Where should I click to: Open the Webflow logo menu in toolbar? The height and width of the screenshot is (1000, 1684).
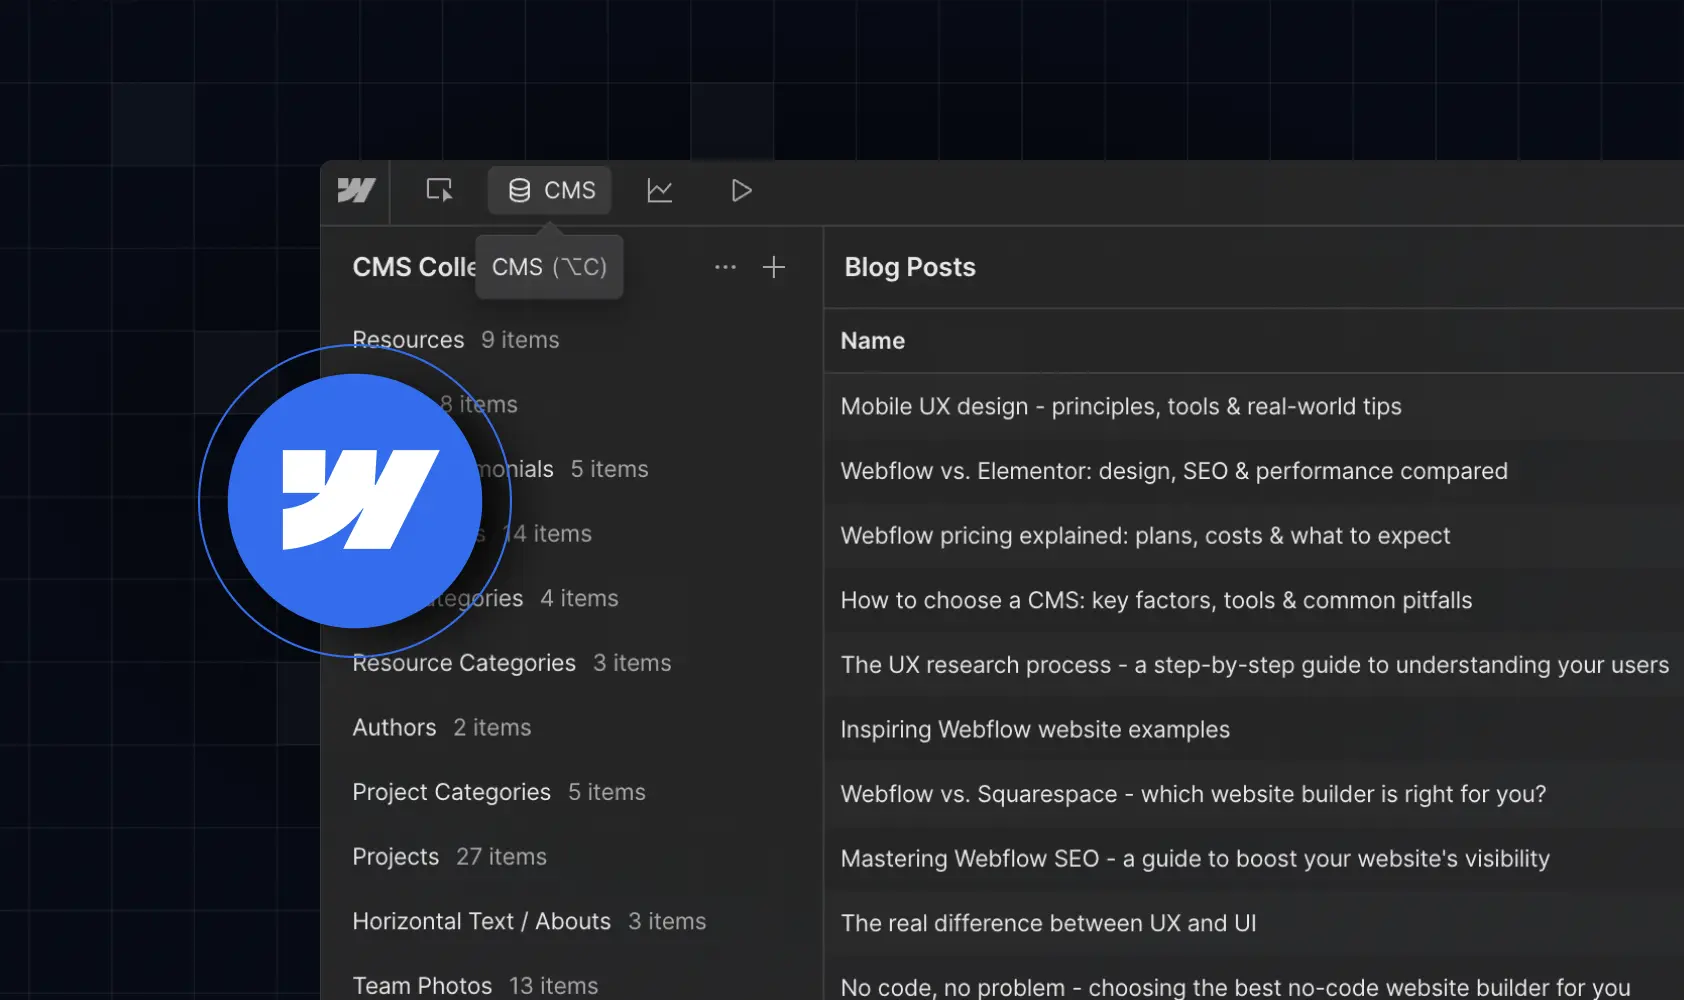click(x=356, y=190)
